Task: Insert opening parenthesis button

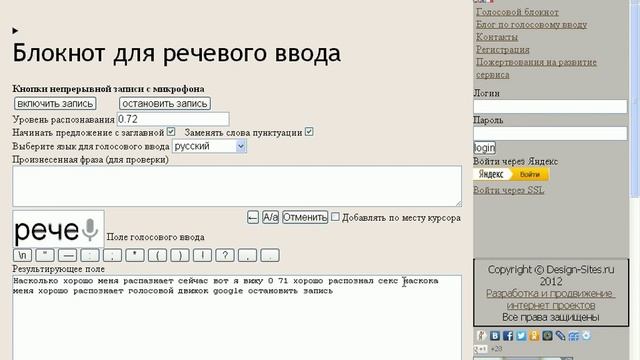Action: click(x=157, y=255)
